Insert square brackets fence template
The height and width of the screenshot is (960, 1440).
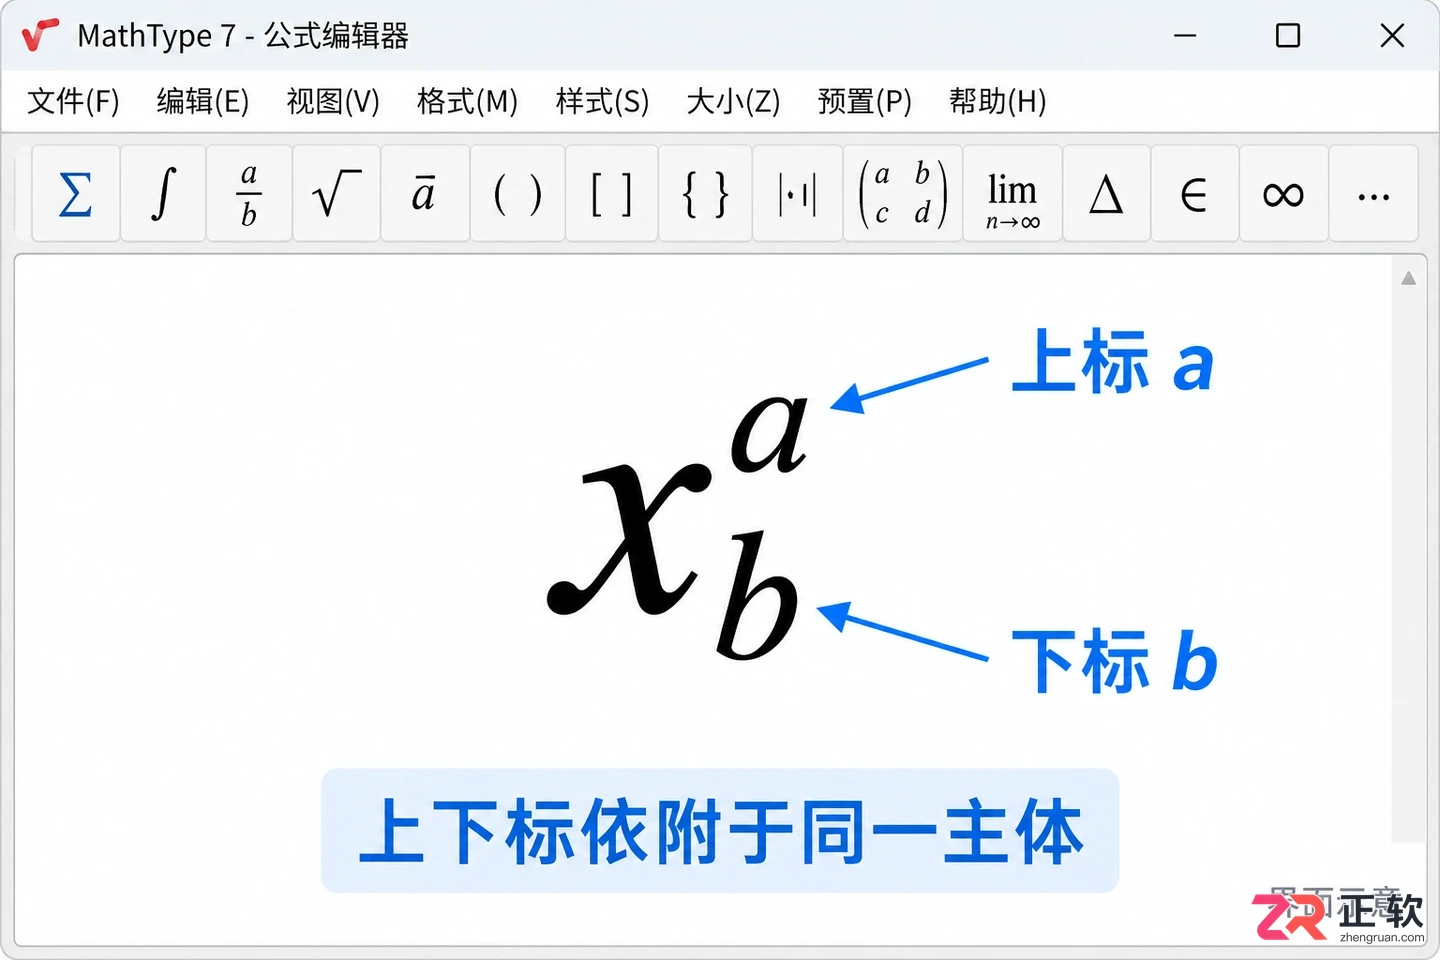point(611,194)
